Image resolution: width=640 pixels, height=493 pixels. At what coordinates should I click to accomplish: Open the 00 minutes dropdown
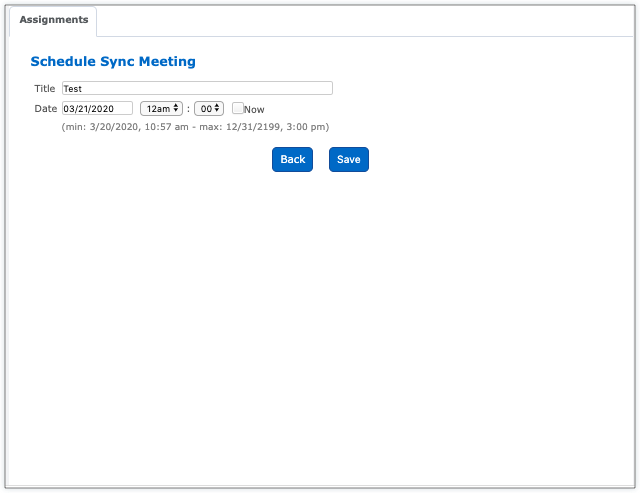pos(208,108)
